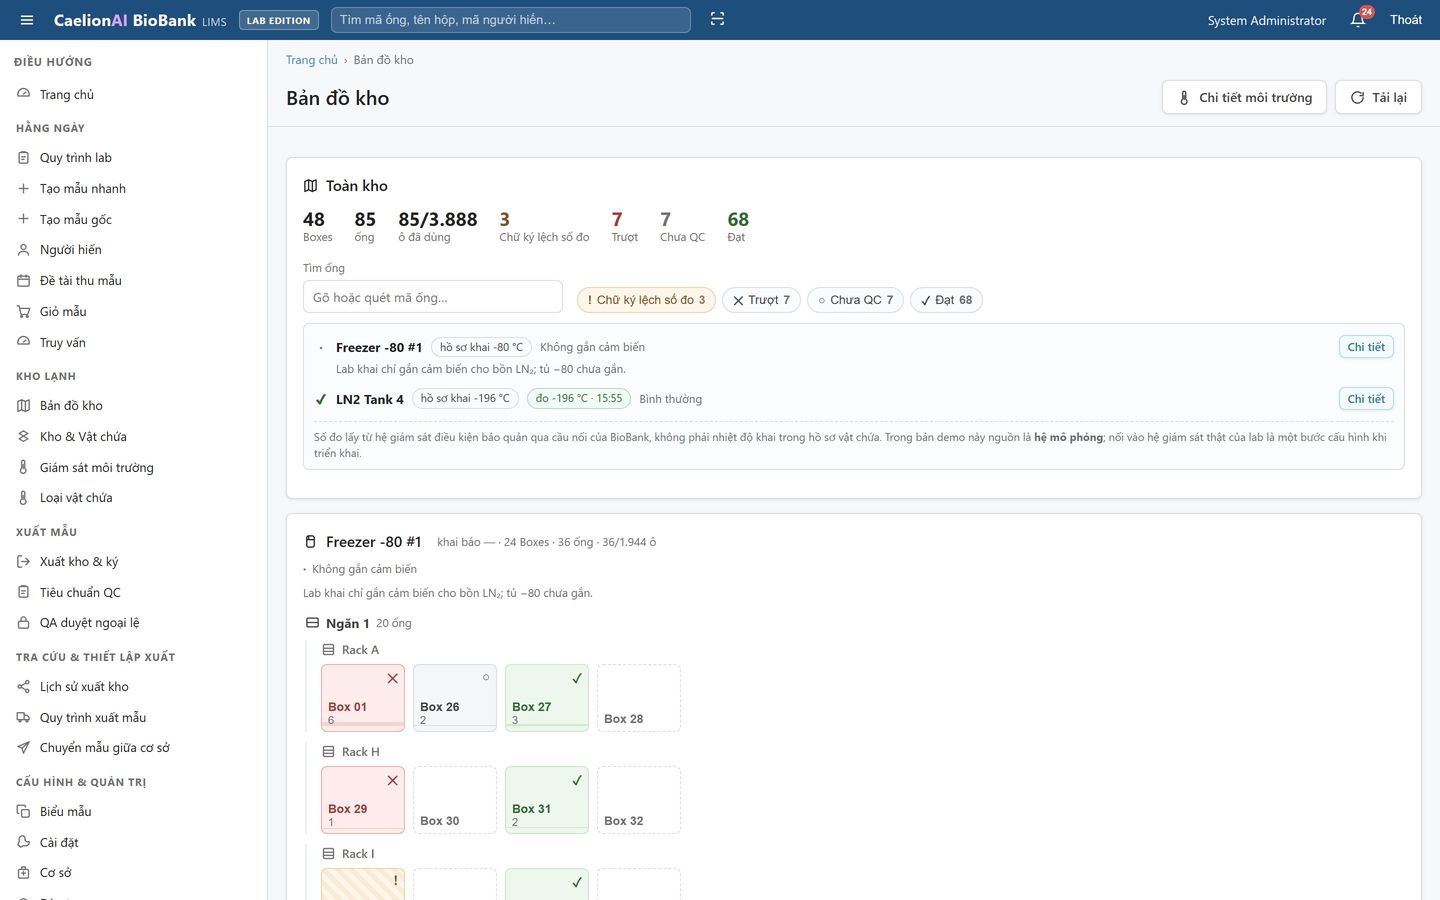The height and width of the screenshot is (900, 1440).
Task: Click the Kho & Vật chứa layers icon
Action: pos(24,436)
